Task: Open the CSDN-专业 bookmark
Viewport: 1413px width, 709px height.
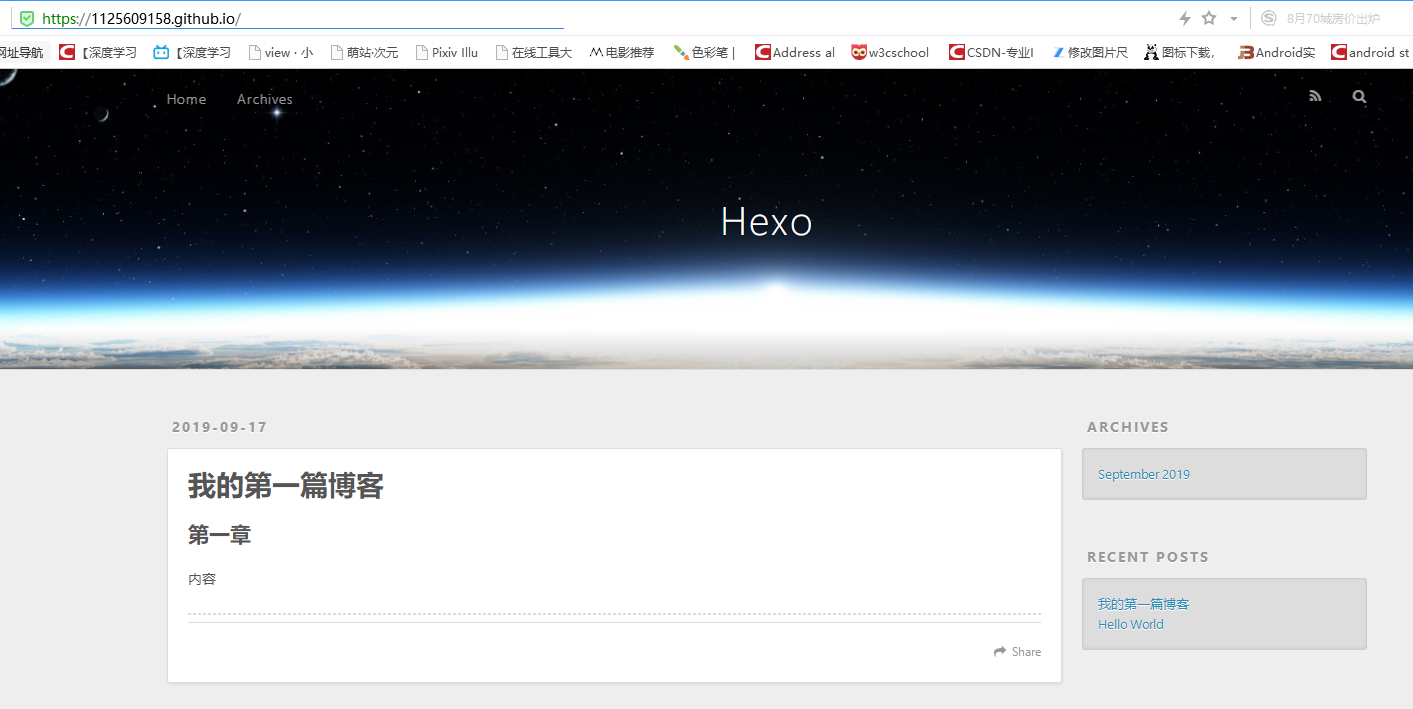Action: [x=990, y=52]
